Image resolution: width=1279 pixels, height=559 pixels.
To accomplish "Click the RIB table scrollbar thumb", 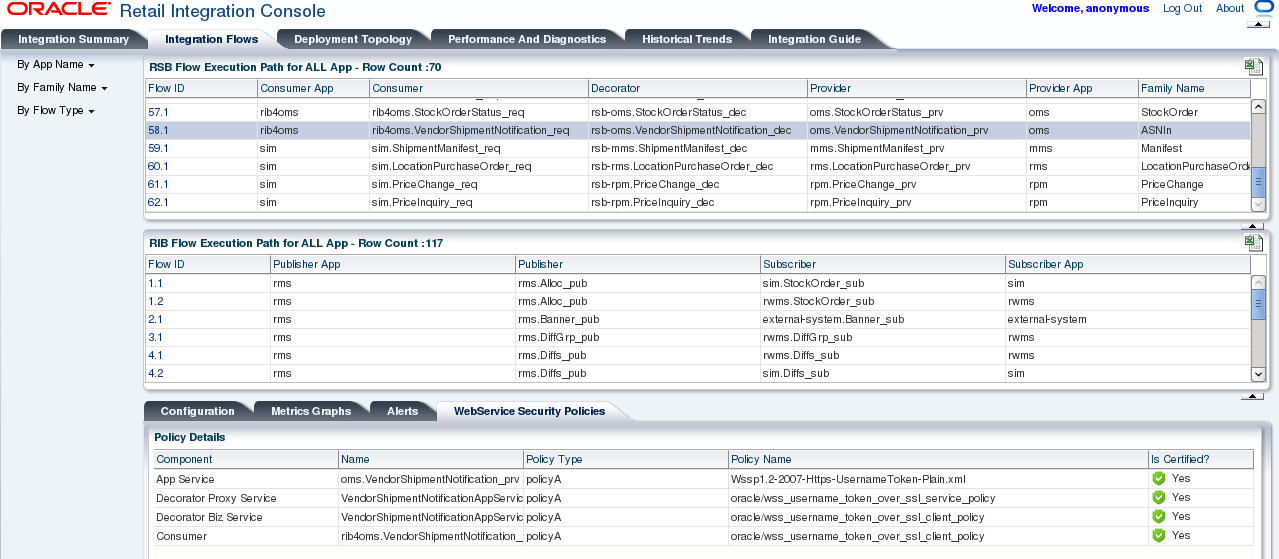I will click(x=1259, y=305).
